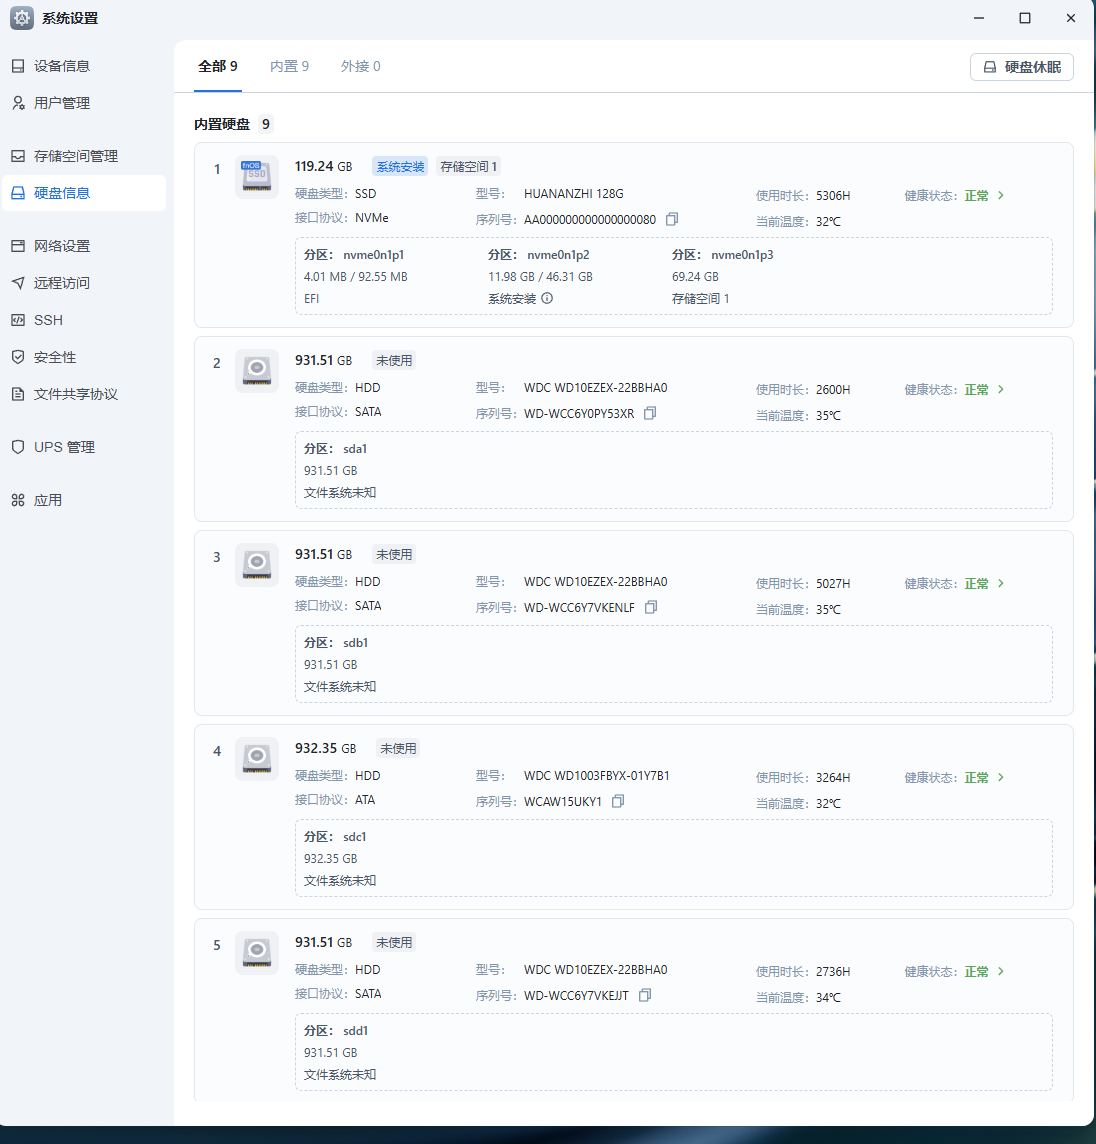Open 存储空间管理 in the sidebar

coord(76,156)
